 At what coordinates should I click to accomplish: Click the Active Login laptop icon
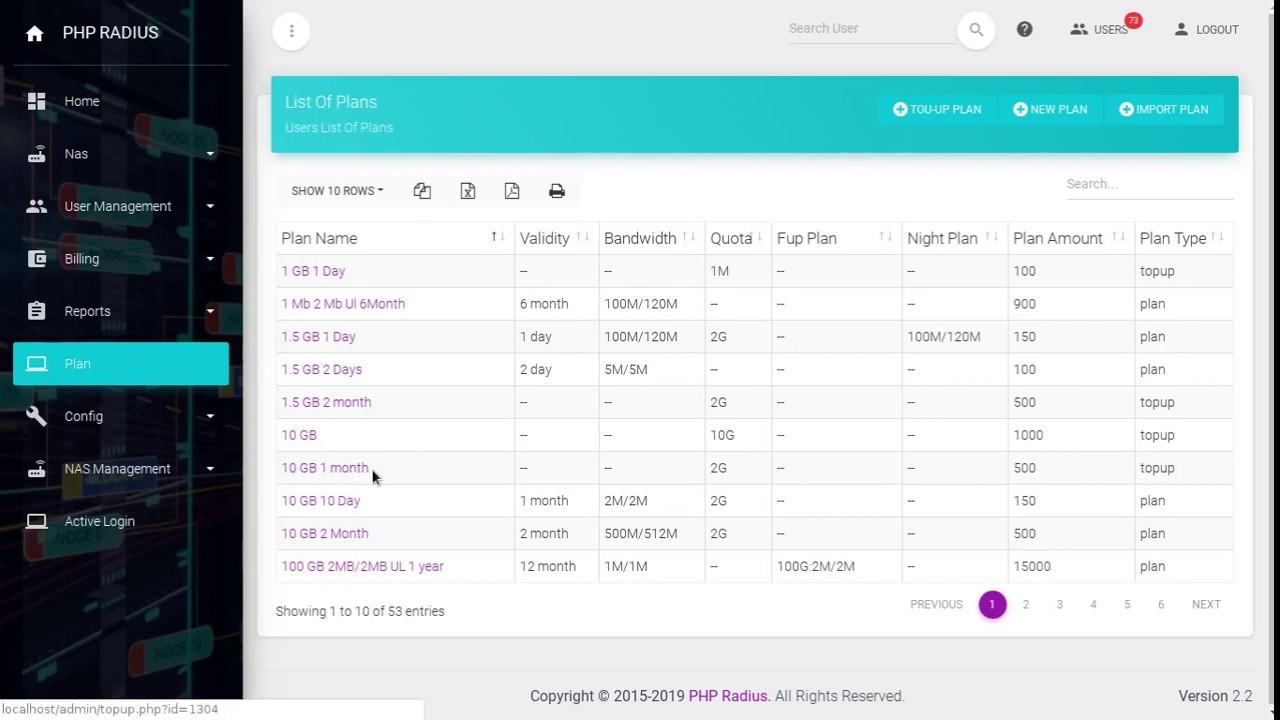coord(37,521)
